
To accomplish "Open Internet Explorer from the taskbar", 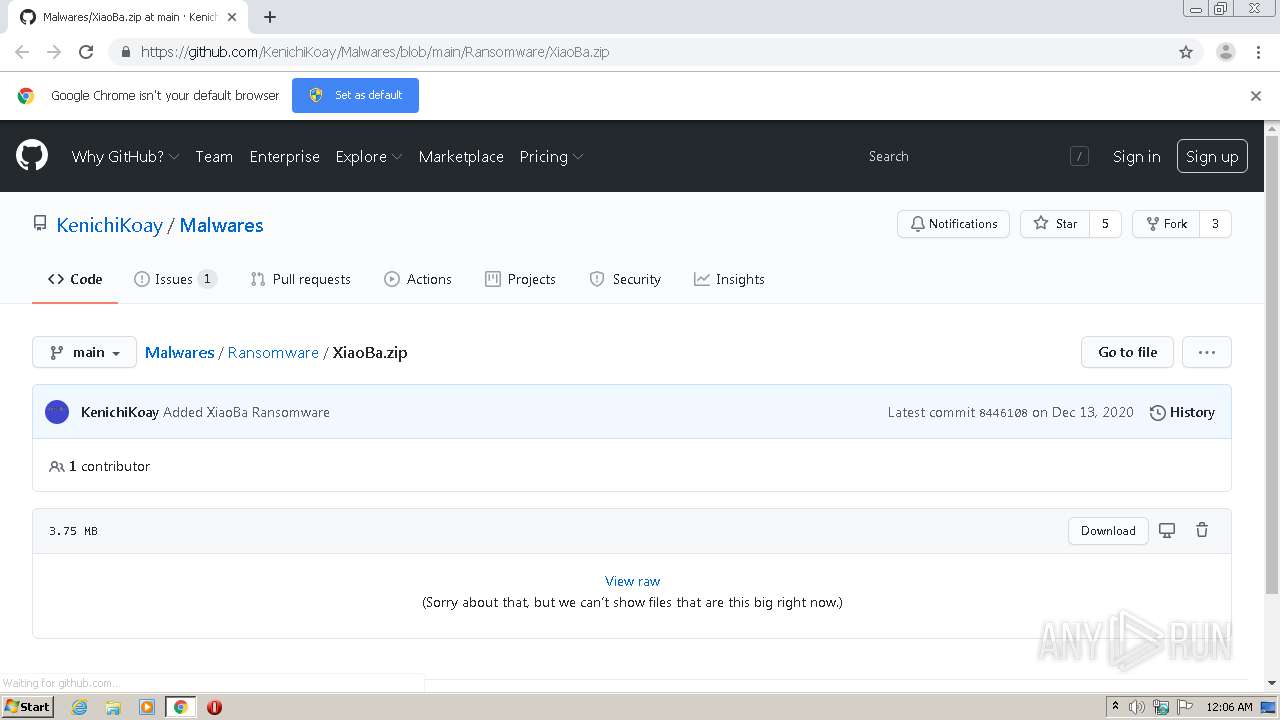I will pyautogui.click(x=79, y=707).
